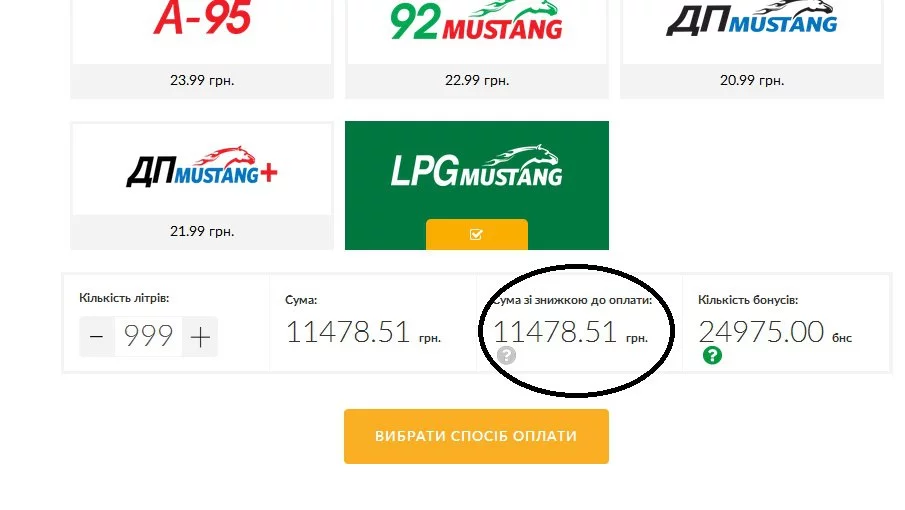This screenshot has height=510, width=905.
Task: Select the A-95 fuel logo
Action: click(x=202, y=17)
